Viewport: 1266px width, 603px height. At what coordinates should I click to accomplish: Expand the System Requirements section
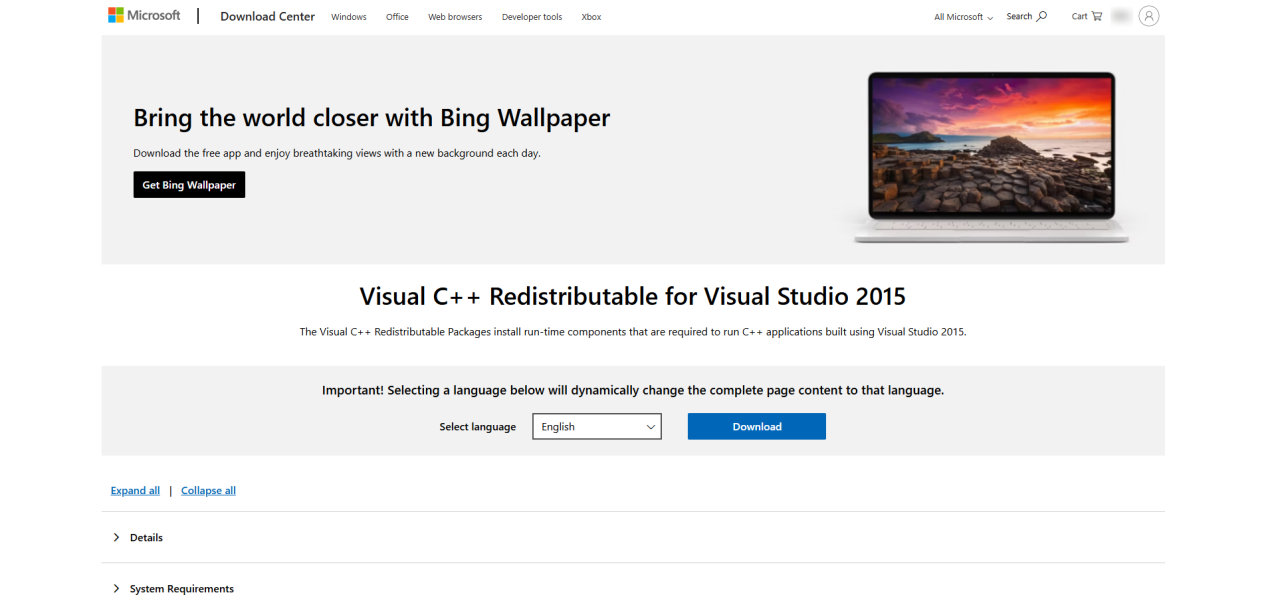[x=181, y=589]
